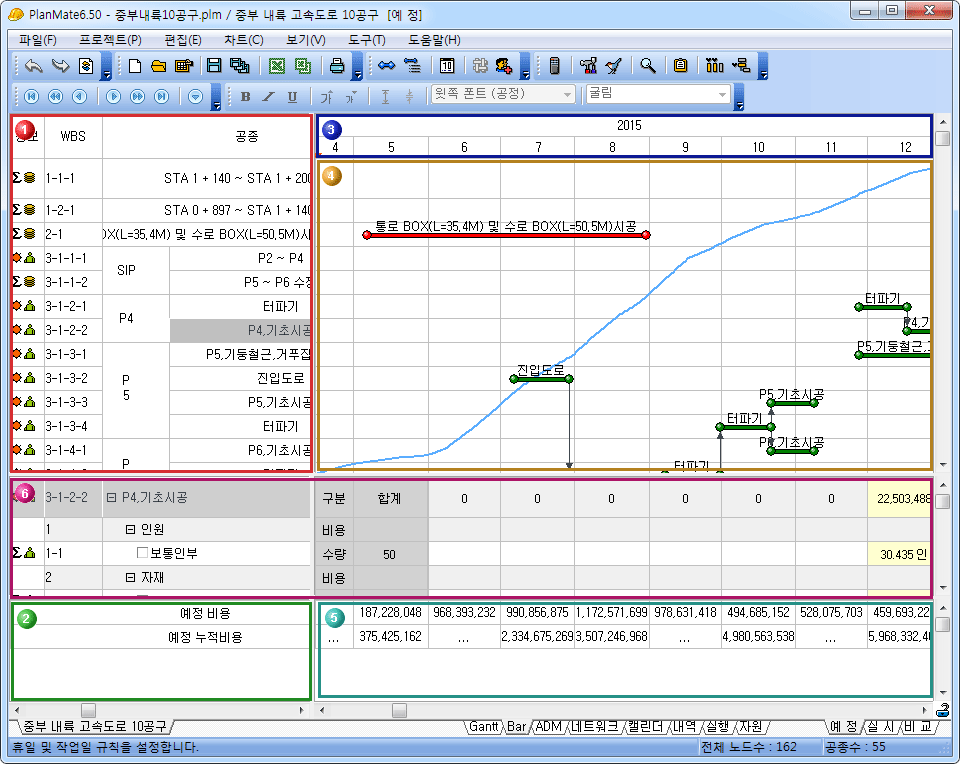Open file with the folder icon

pyautogui.click(x=158, y=67)
